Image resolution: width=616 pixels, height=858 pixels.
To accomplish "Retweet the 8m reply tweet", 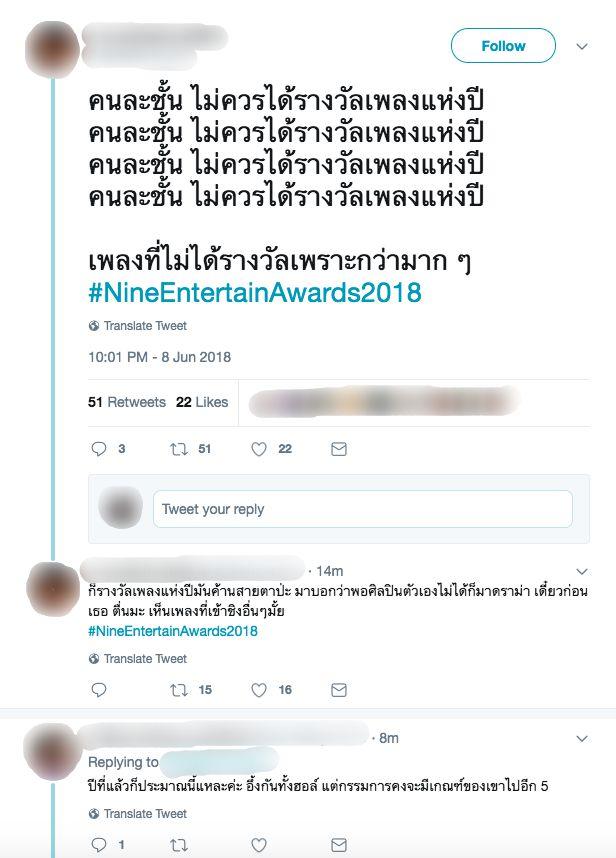I will coord(179,845).
